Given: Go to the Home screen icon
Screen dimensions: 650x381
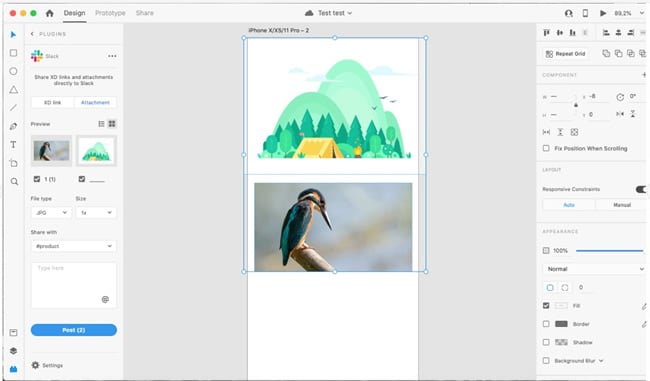Looking at the screenshot, I should pos(49,13).
